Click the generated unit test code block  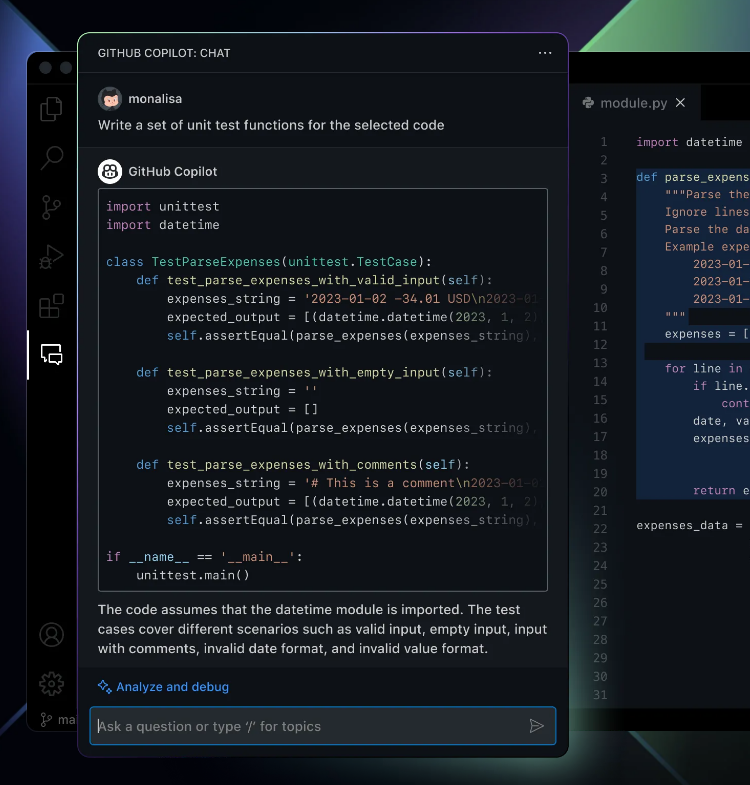coord(323,390)
